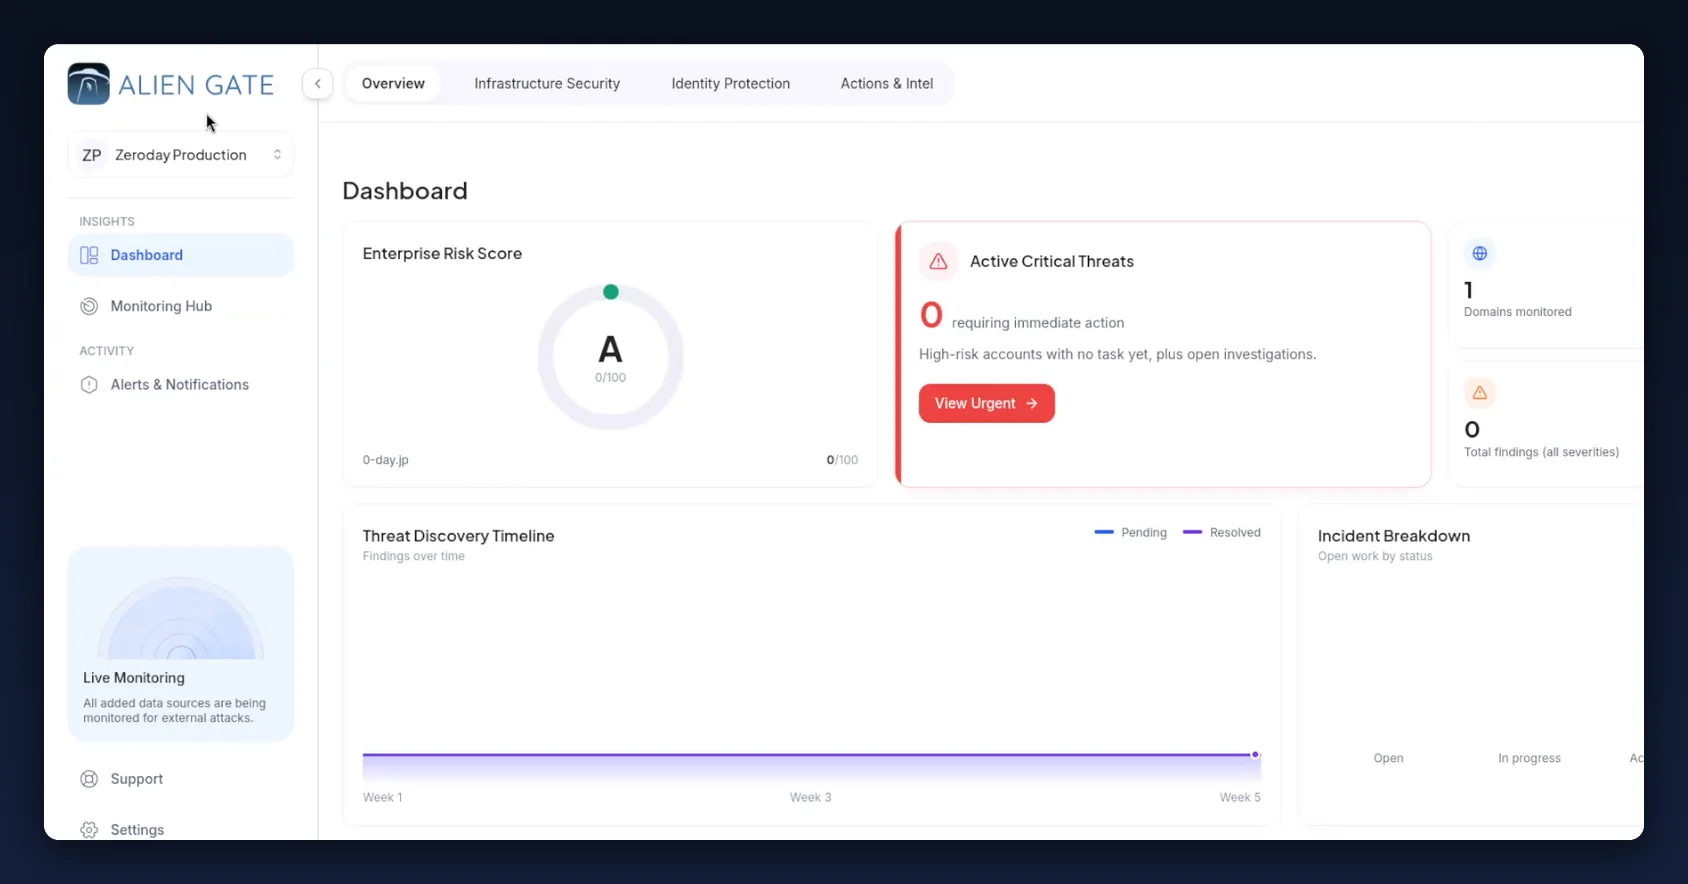Open the Identity Protection tab
Viewport: 1688px width, 884px height.
pos(731,84)
